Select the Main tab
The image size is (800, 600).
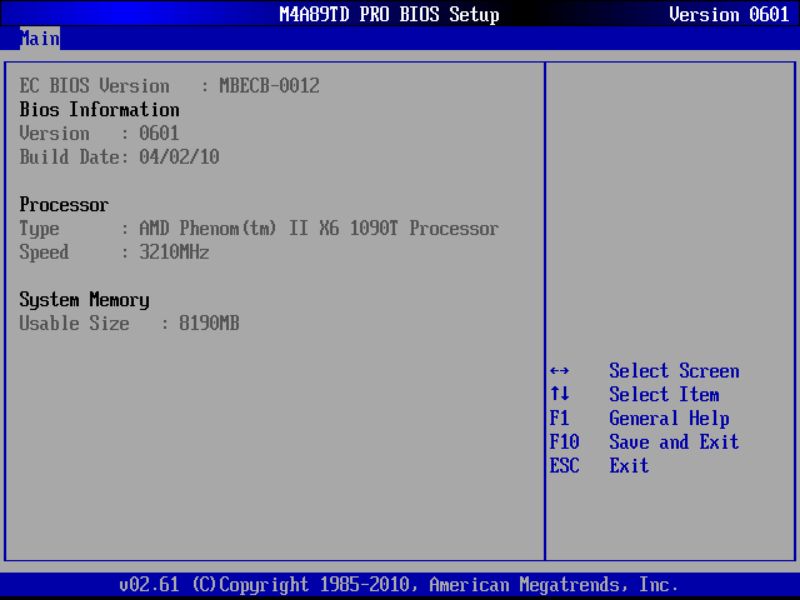click(39, 39)
